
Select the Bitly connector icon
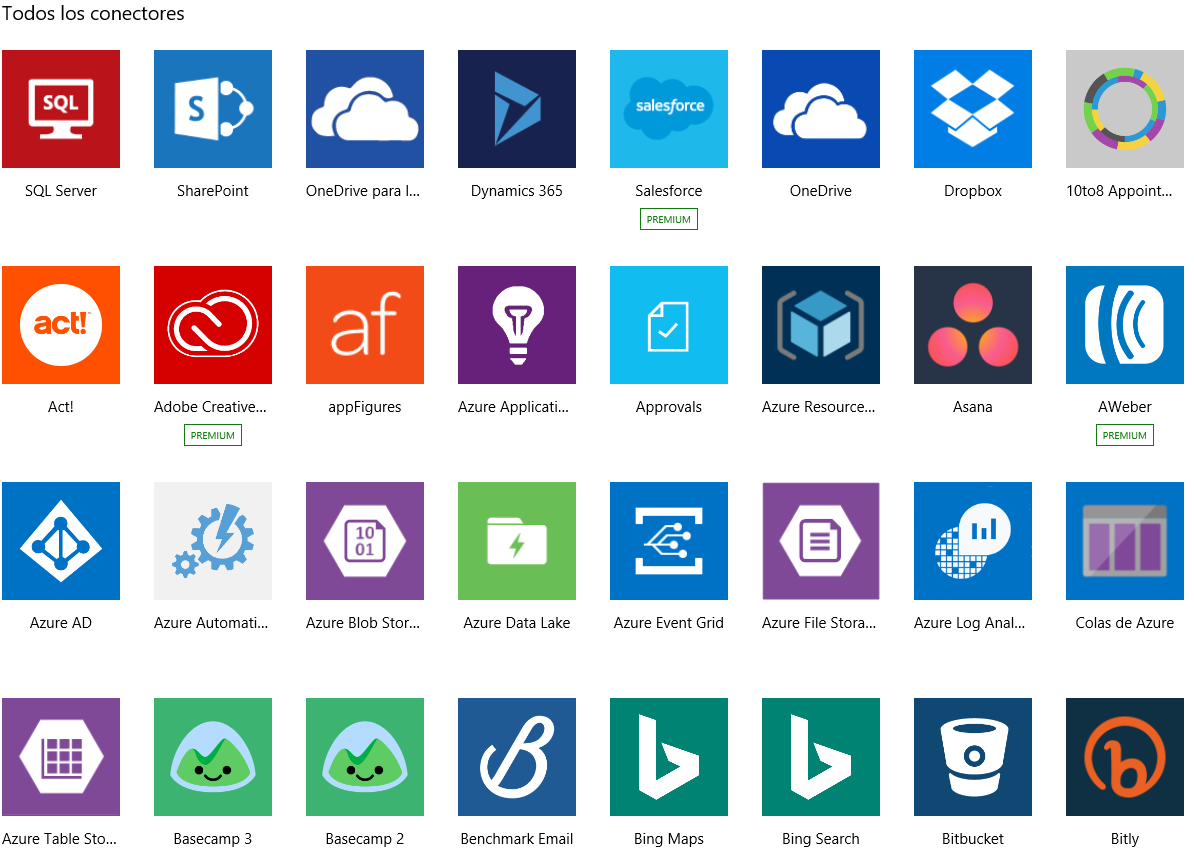[1125, 757]
